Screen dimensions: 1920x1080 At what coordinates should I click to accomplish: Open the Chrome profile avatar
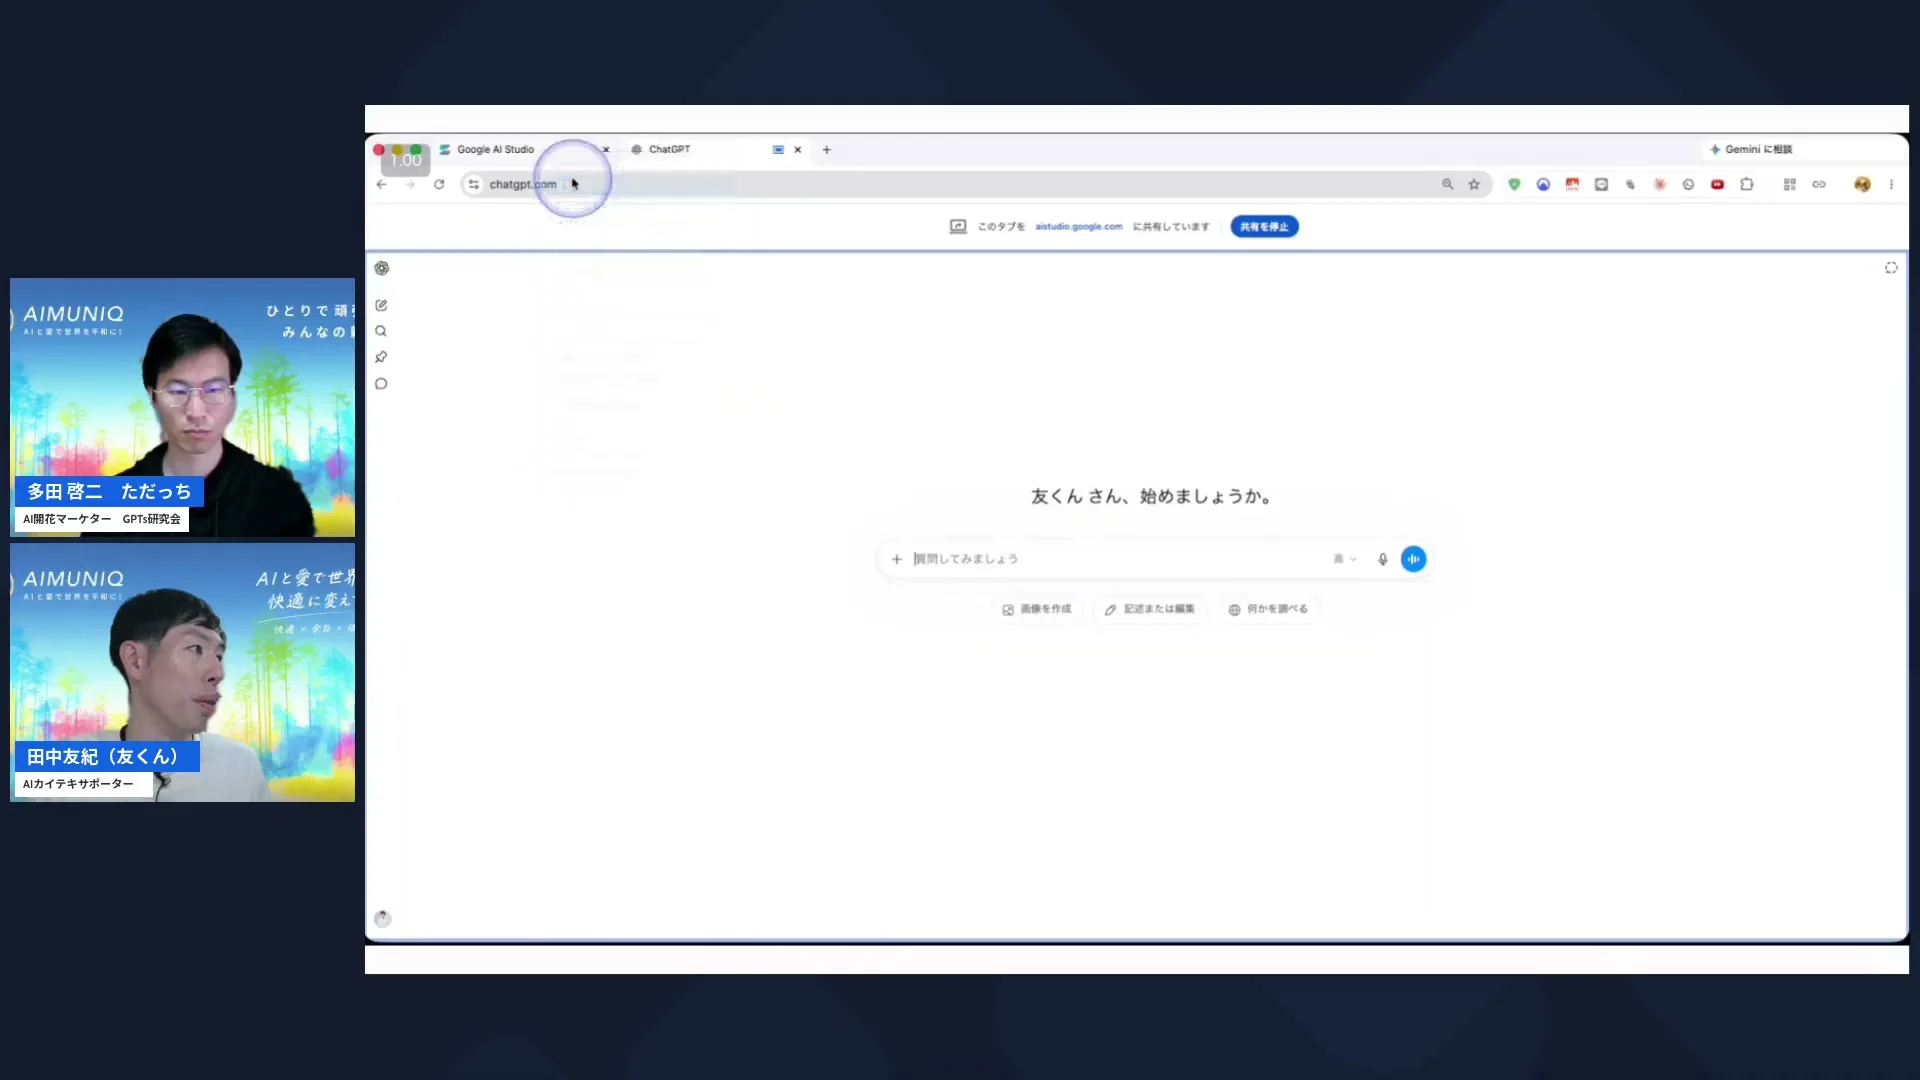tap(1862, 184)
